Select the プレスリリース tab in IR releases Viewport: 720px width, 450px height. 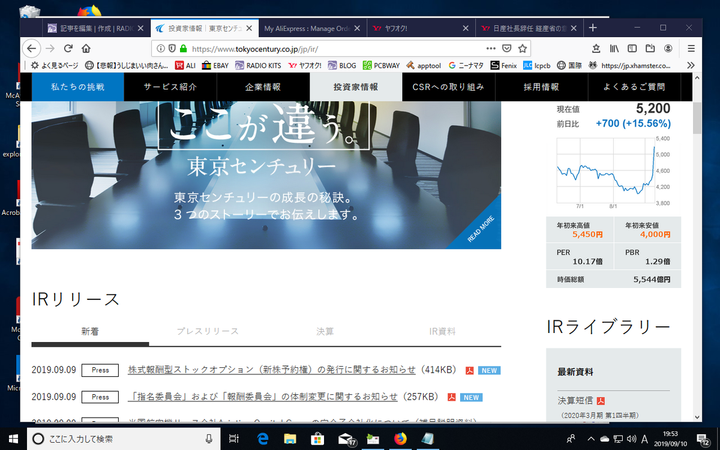coord(207,330)
